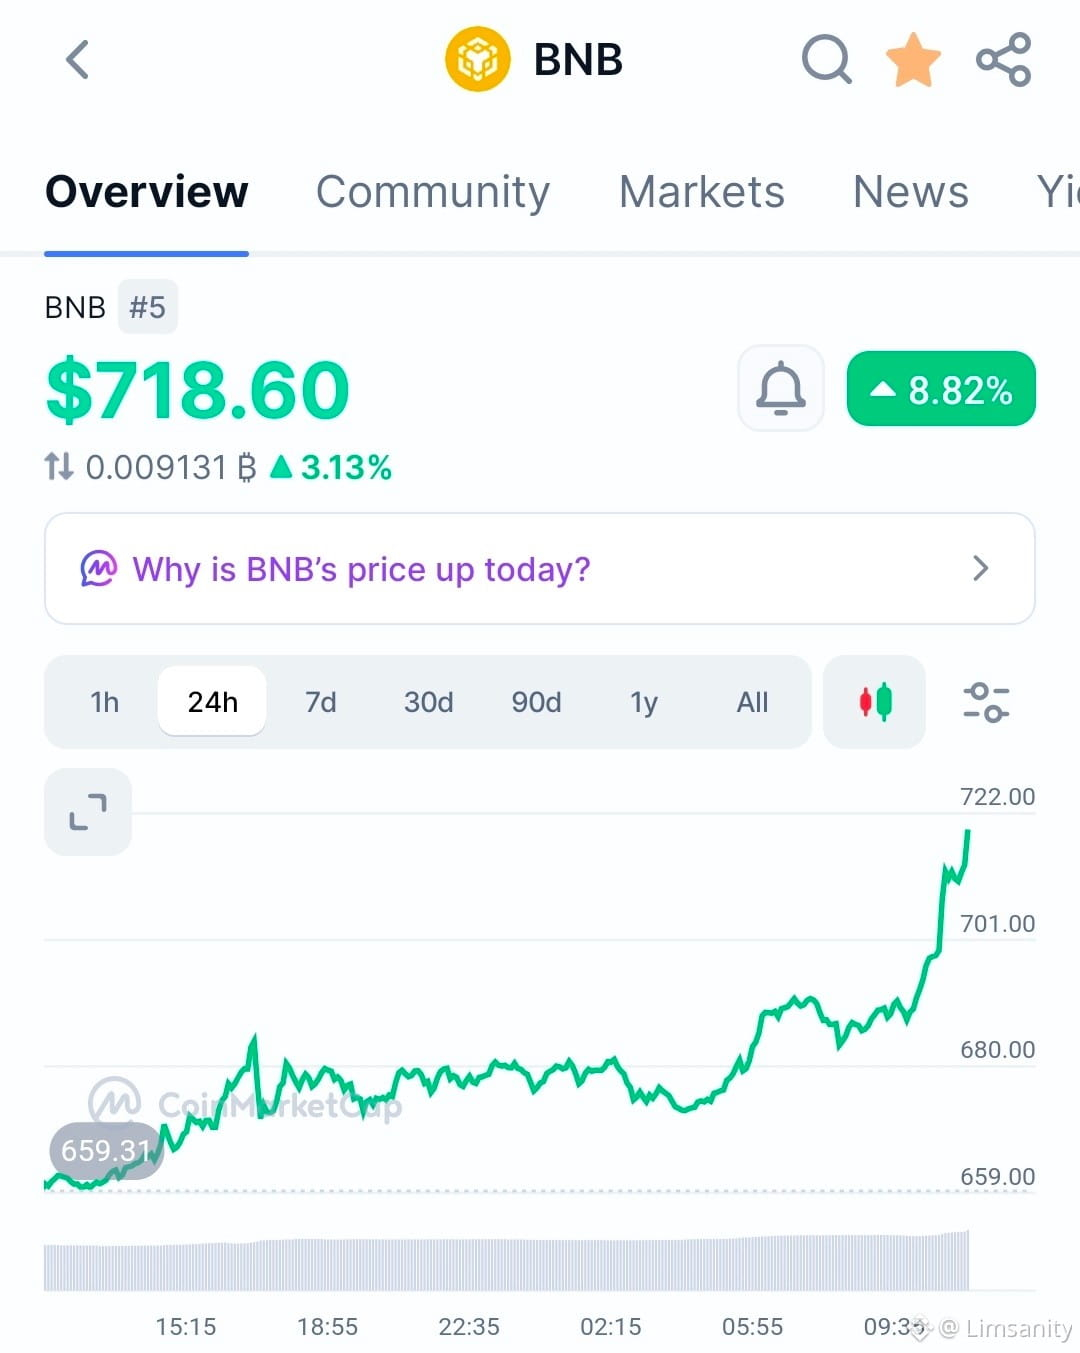The image size is (1080, 1353).
Task: Tap the price peak on the chart
Action: pyautogui.click(x=967, y=831)
